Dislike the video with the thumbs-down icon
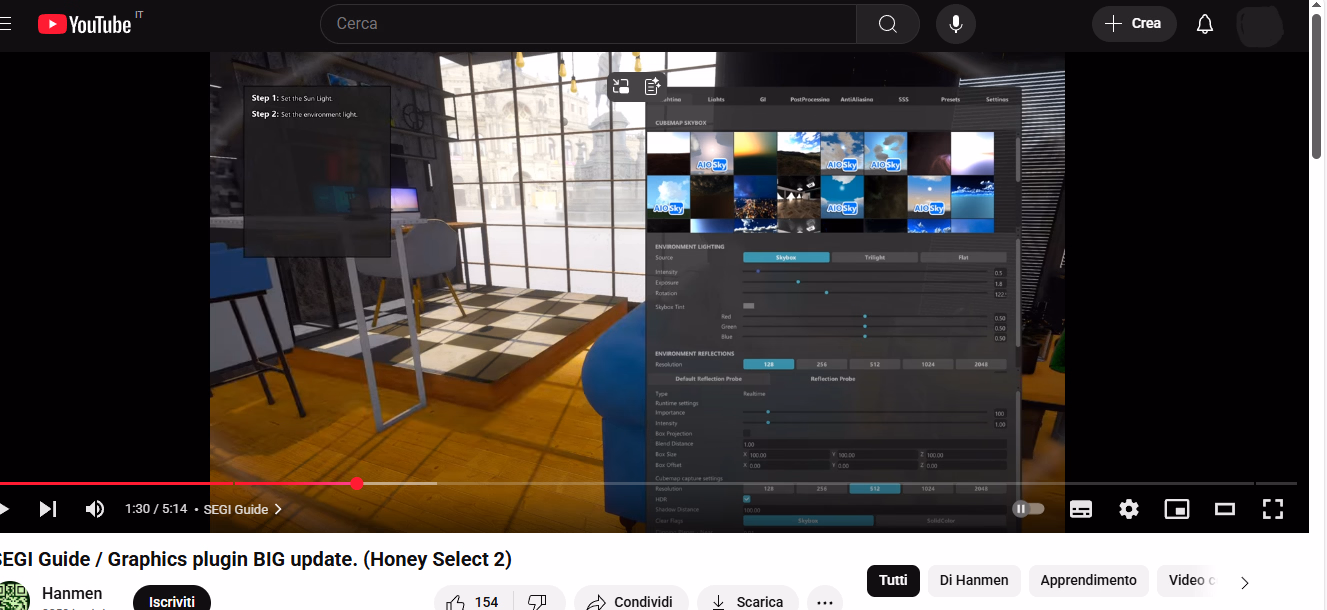This screenshot has width=1327, height=610. click(x=537, y=602)
